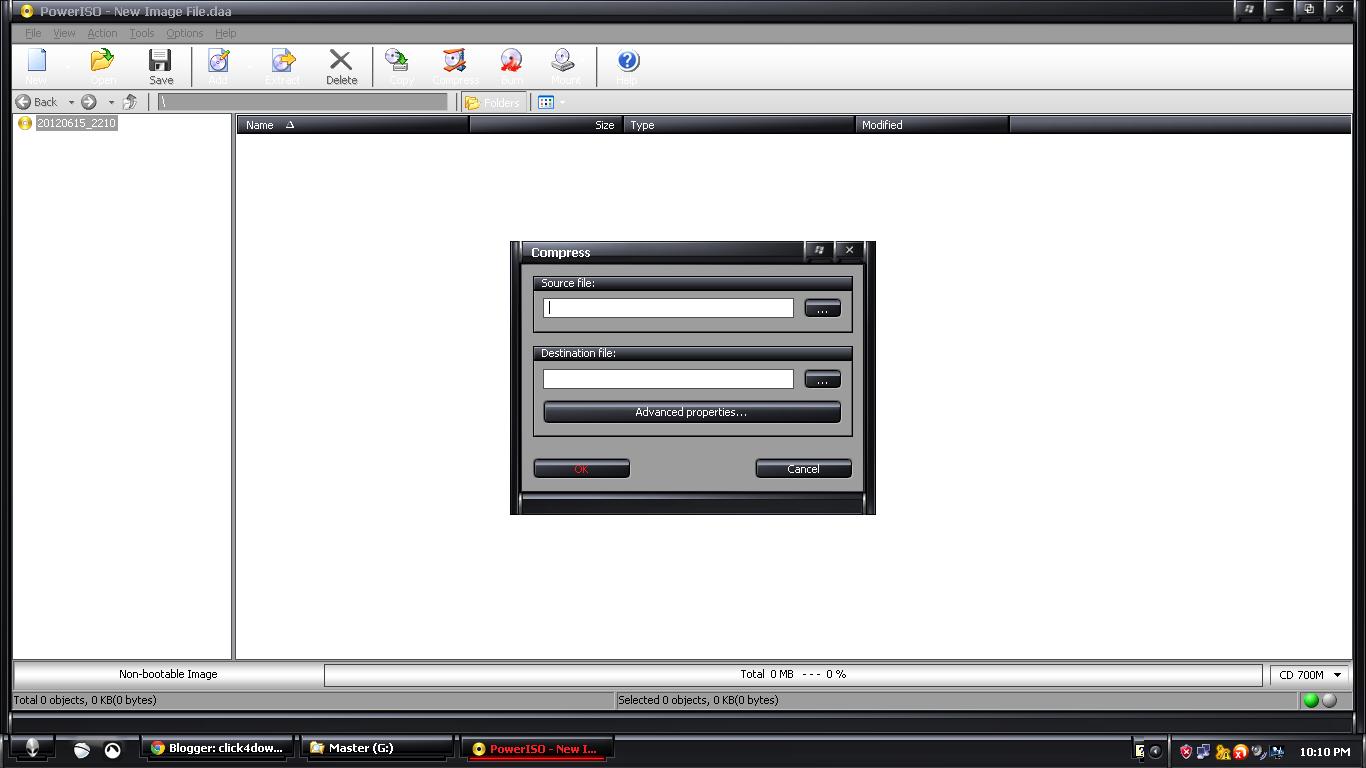Open the Action menu
Image resolution: width=1366 pixels, height=768 pixels.
[x=102, y=33]
